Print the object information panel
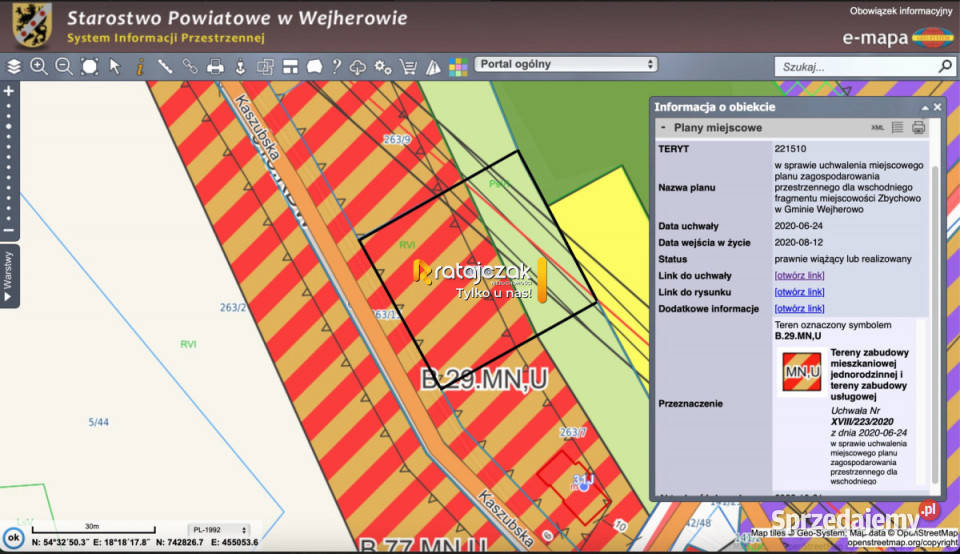The width and height of the screenshot is (960, 554). (x=918, y=127)
